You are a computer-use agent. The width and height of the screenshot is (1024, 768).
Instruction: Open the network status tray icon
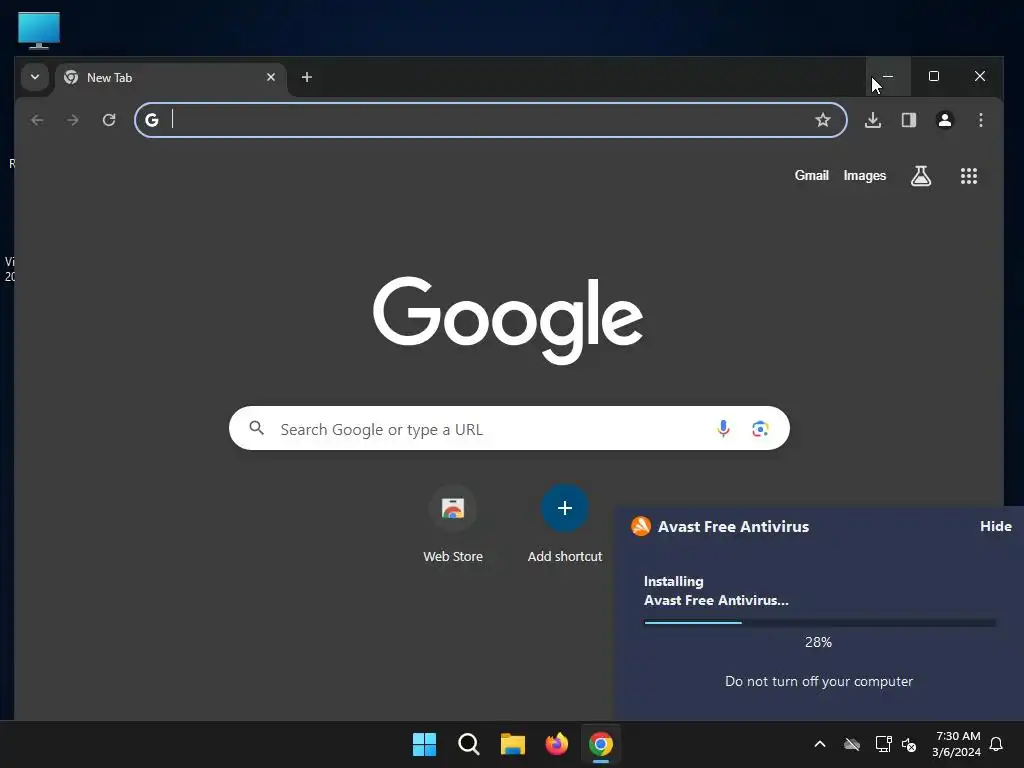[883, 744]
